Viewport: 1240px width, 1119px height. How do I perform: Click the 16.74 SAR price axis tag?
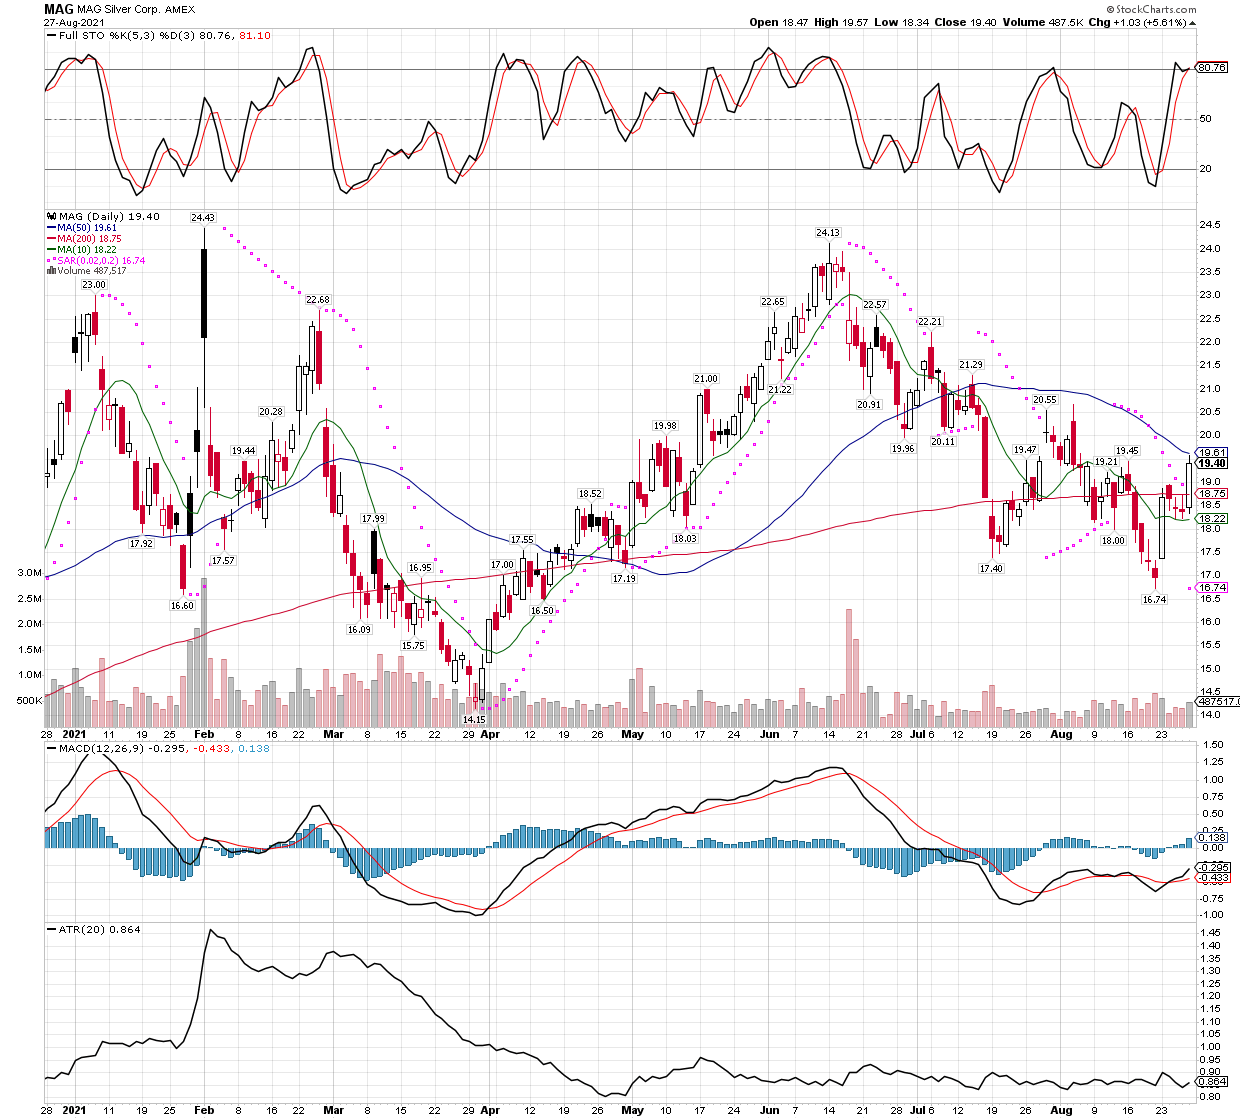point(1212,588)
